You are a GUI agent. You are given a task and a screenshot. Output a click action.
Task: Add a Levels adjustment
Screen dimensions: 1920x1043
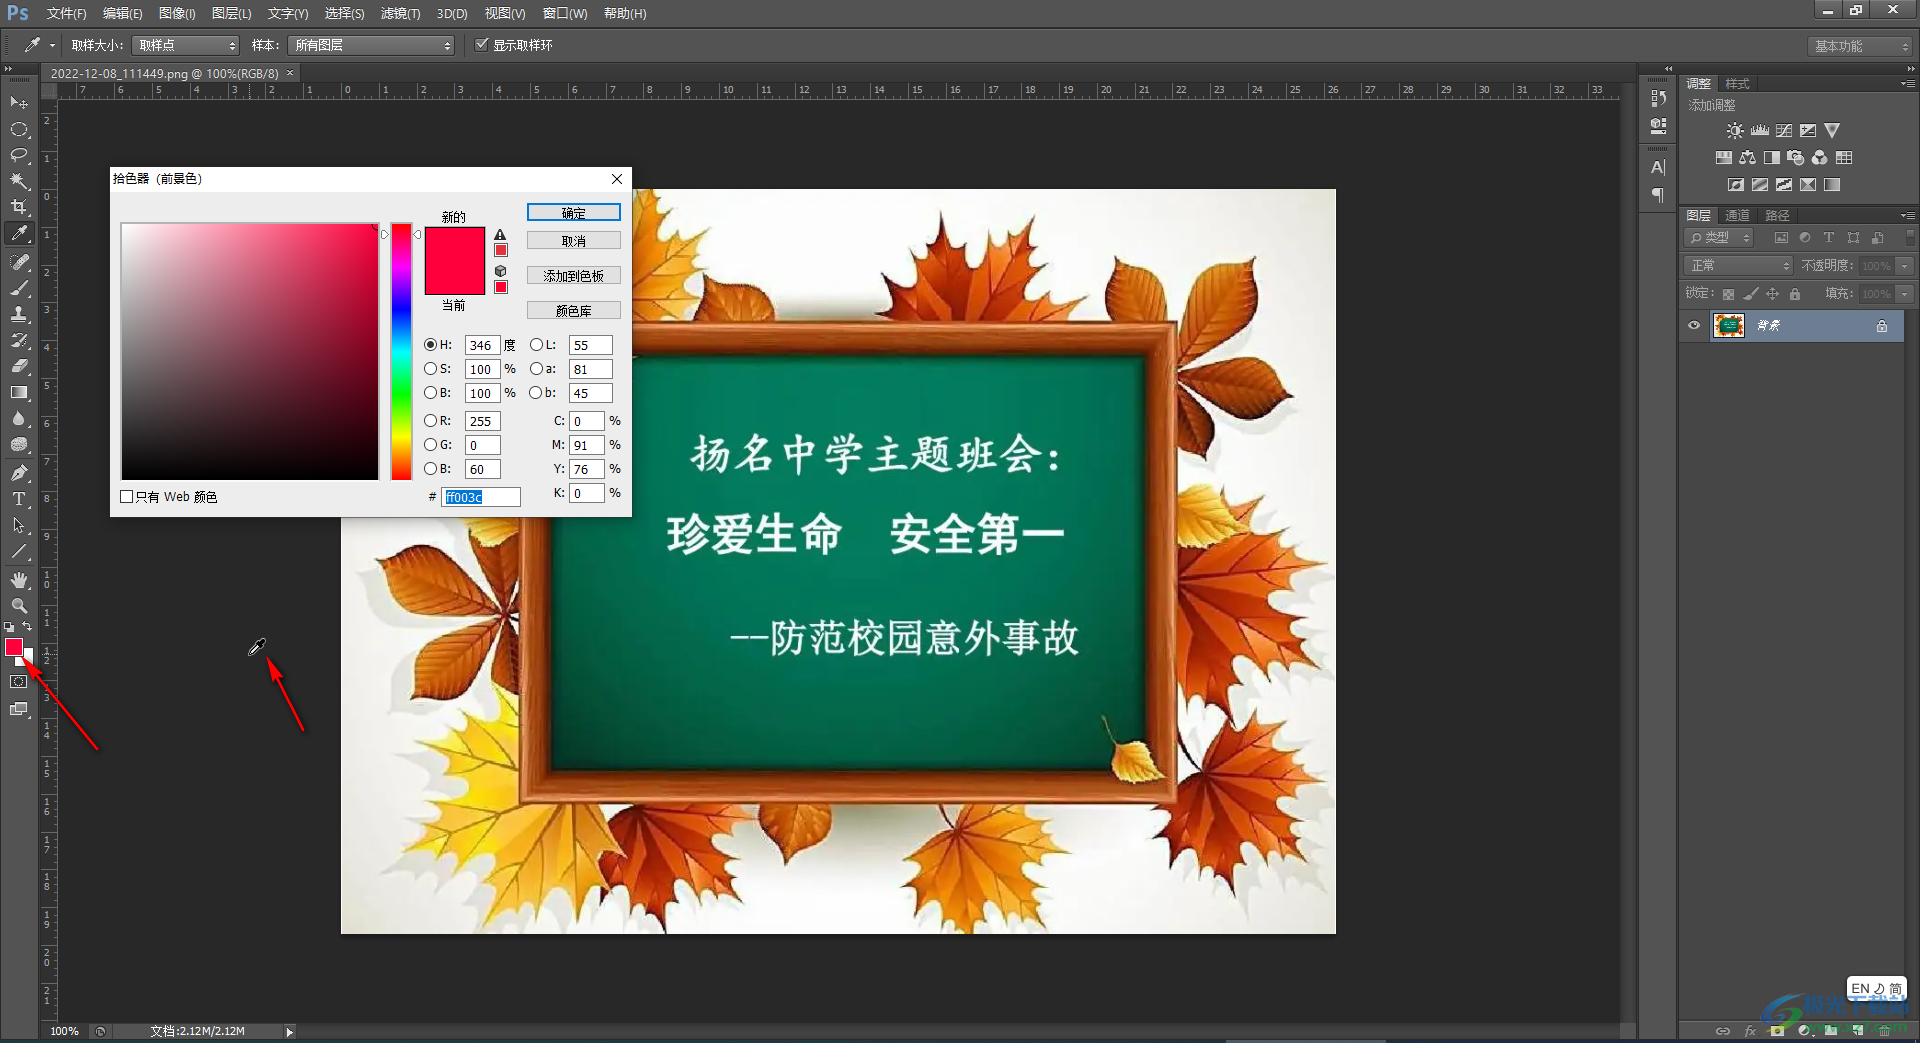(1760, 131)
